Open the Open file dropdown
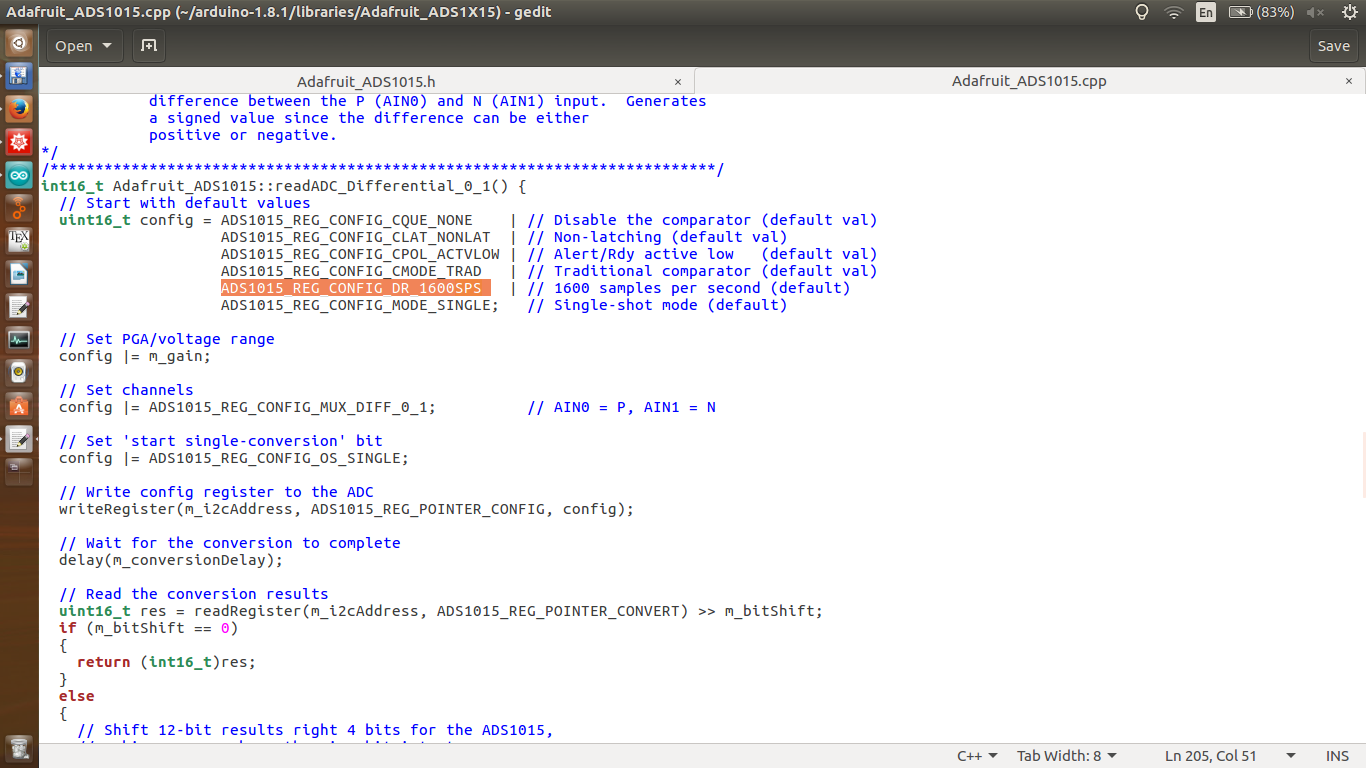Image resolution: width=1366 pixels, height=768 pixels. [x=83, y=46]
